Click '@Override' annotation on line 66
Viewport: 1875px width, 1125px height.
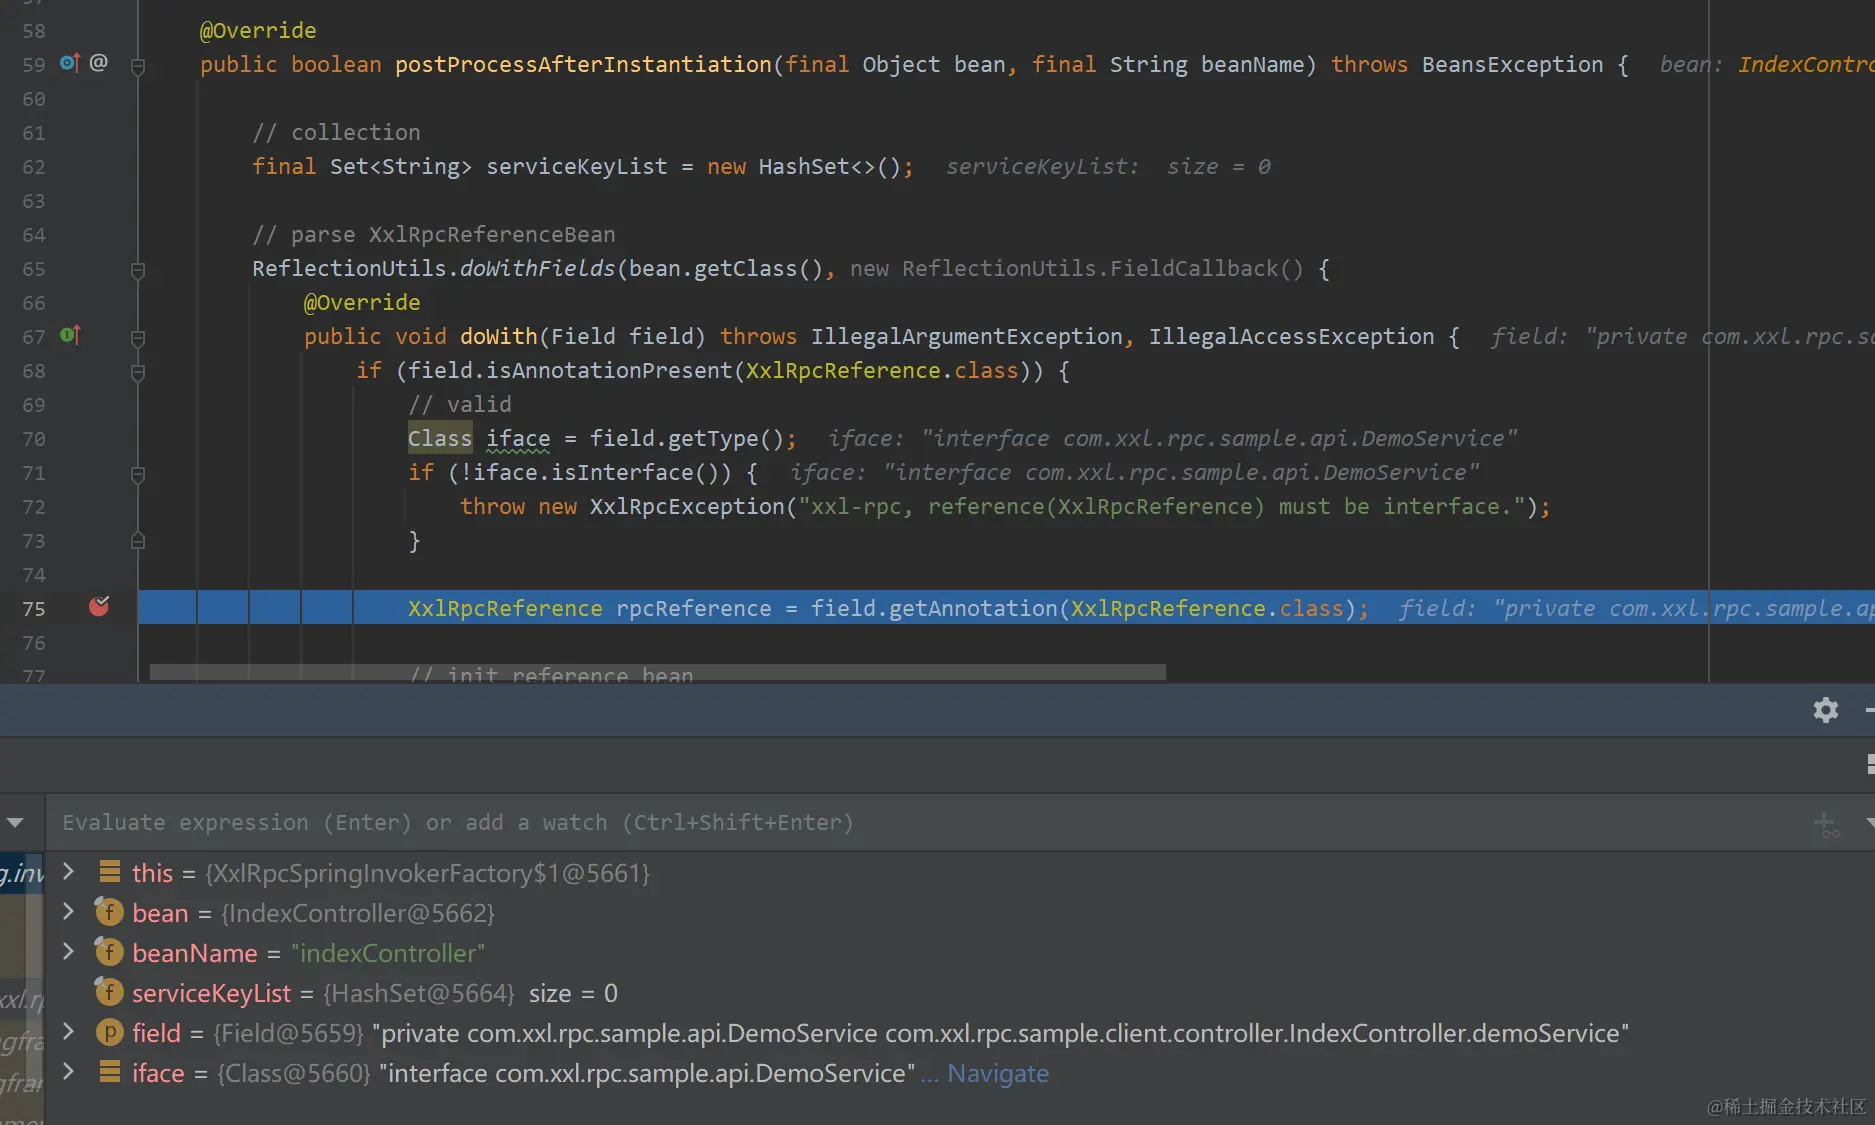point(362,303)
